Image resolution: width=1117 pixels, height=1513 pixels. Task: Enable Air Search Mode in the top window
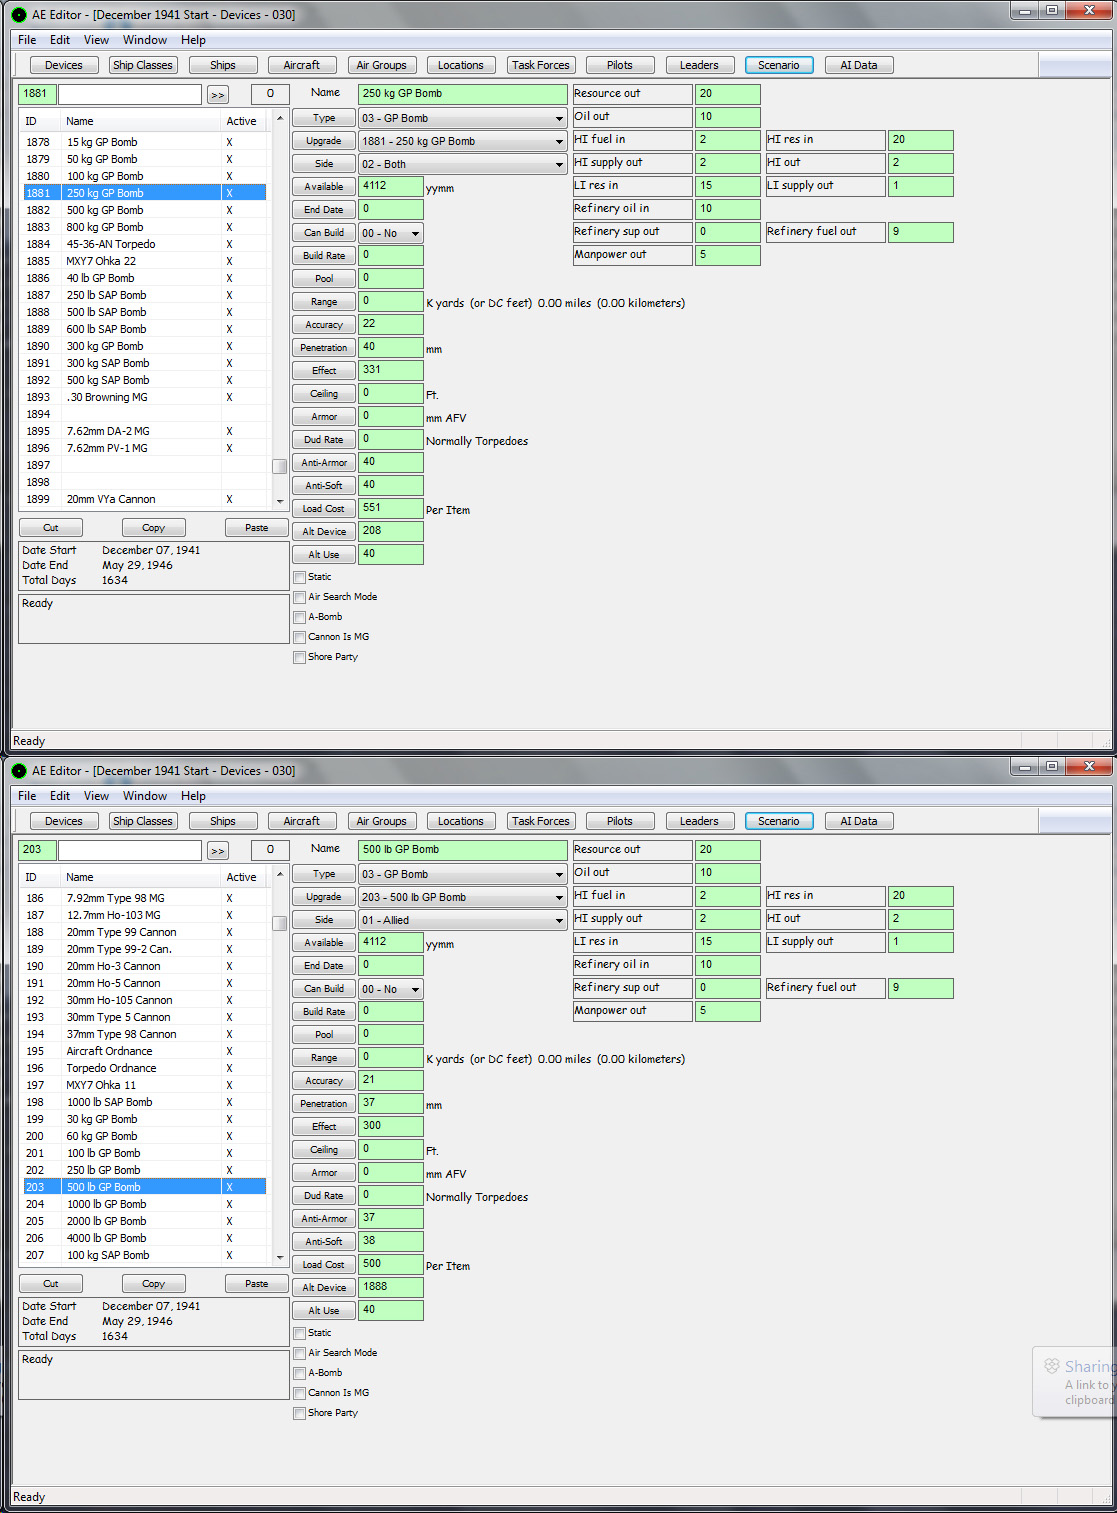(x=299, y=597)
